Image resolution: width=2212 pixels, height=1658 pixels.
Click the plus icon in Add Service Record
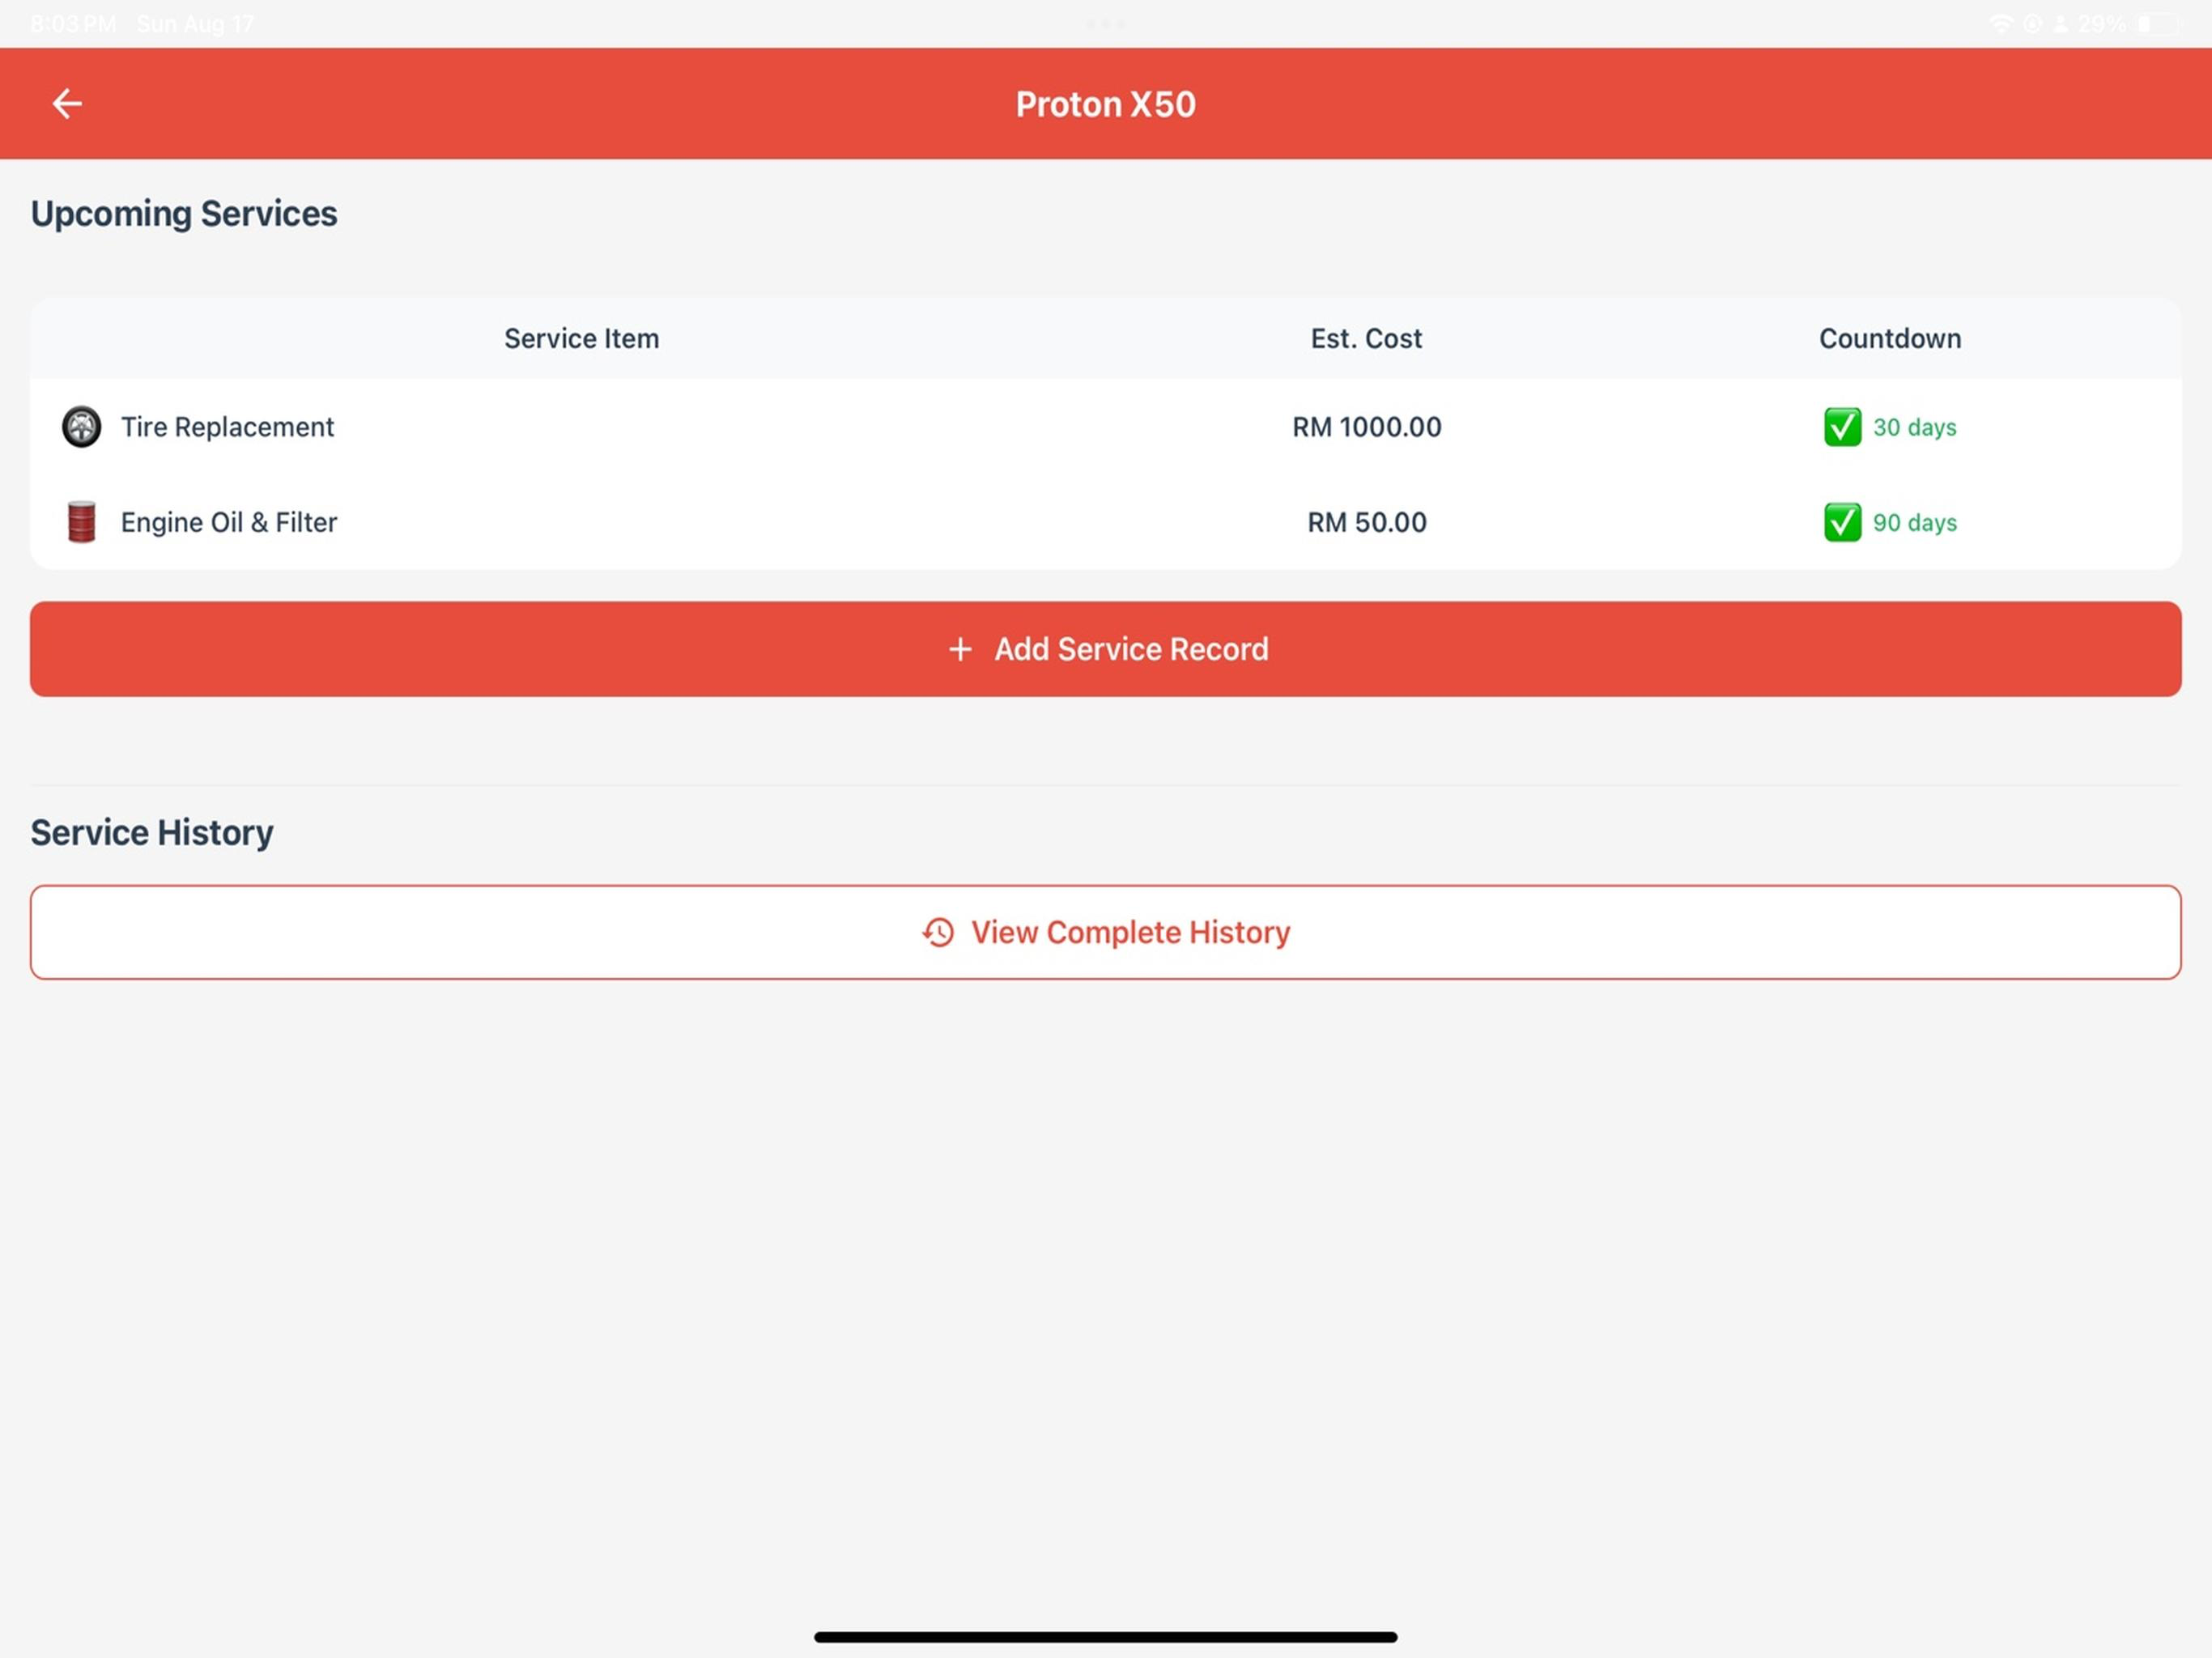960,649
